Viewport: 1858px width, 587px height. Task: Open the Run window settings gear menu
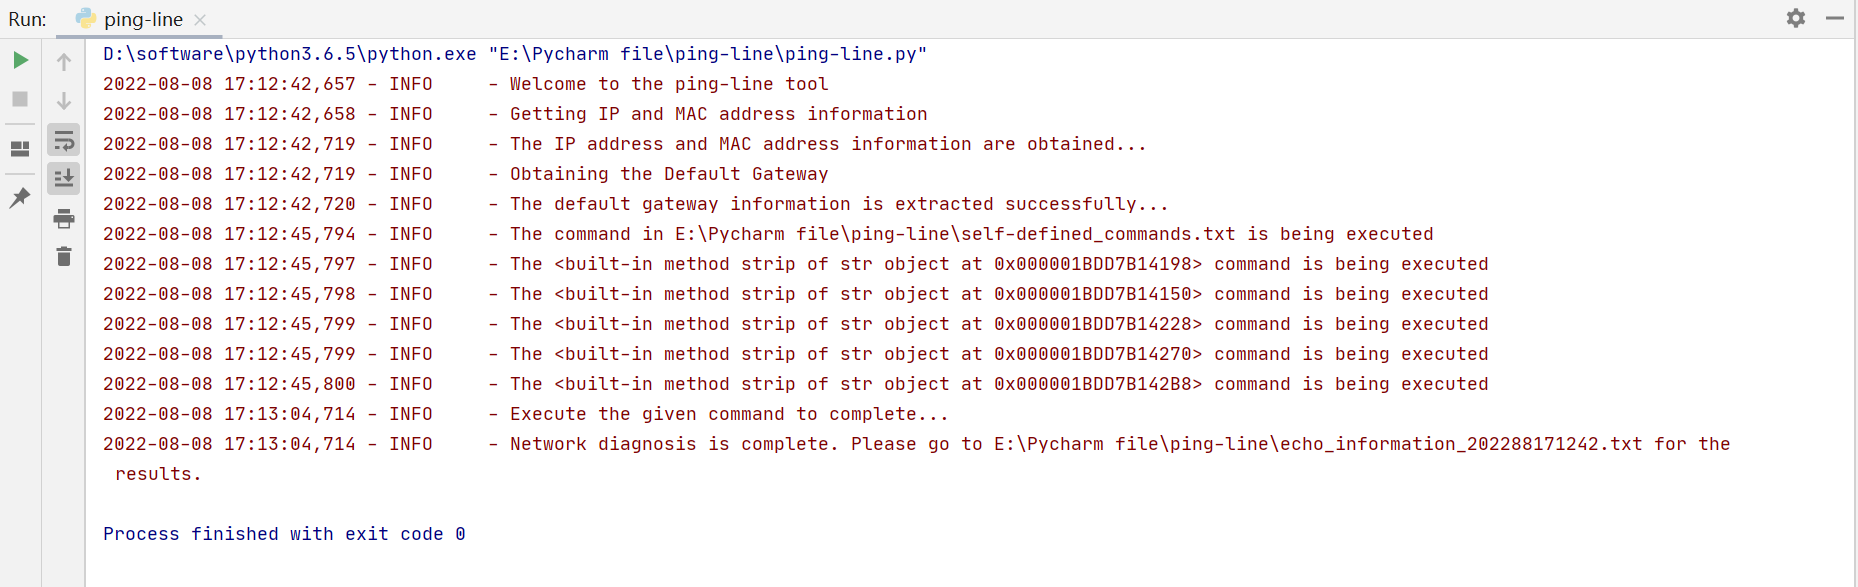pyautogui.click(x=1796, y=18)
